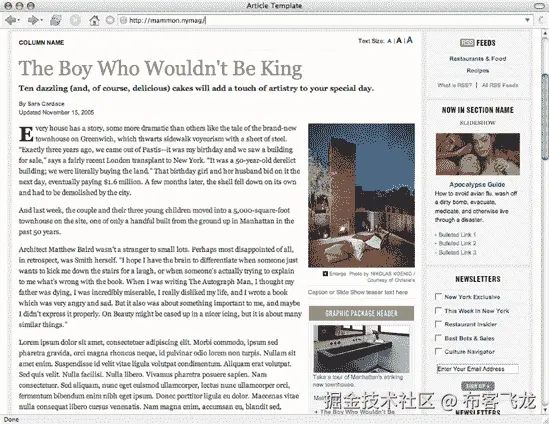The image size is (549, 424).
Task: Click Bulleted Link 2
Action: [x=457, y=243]
